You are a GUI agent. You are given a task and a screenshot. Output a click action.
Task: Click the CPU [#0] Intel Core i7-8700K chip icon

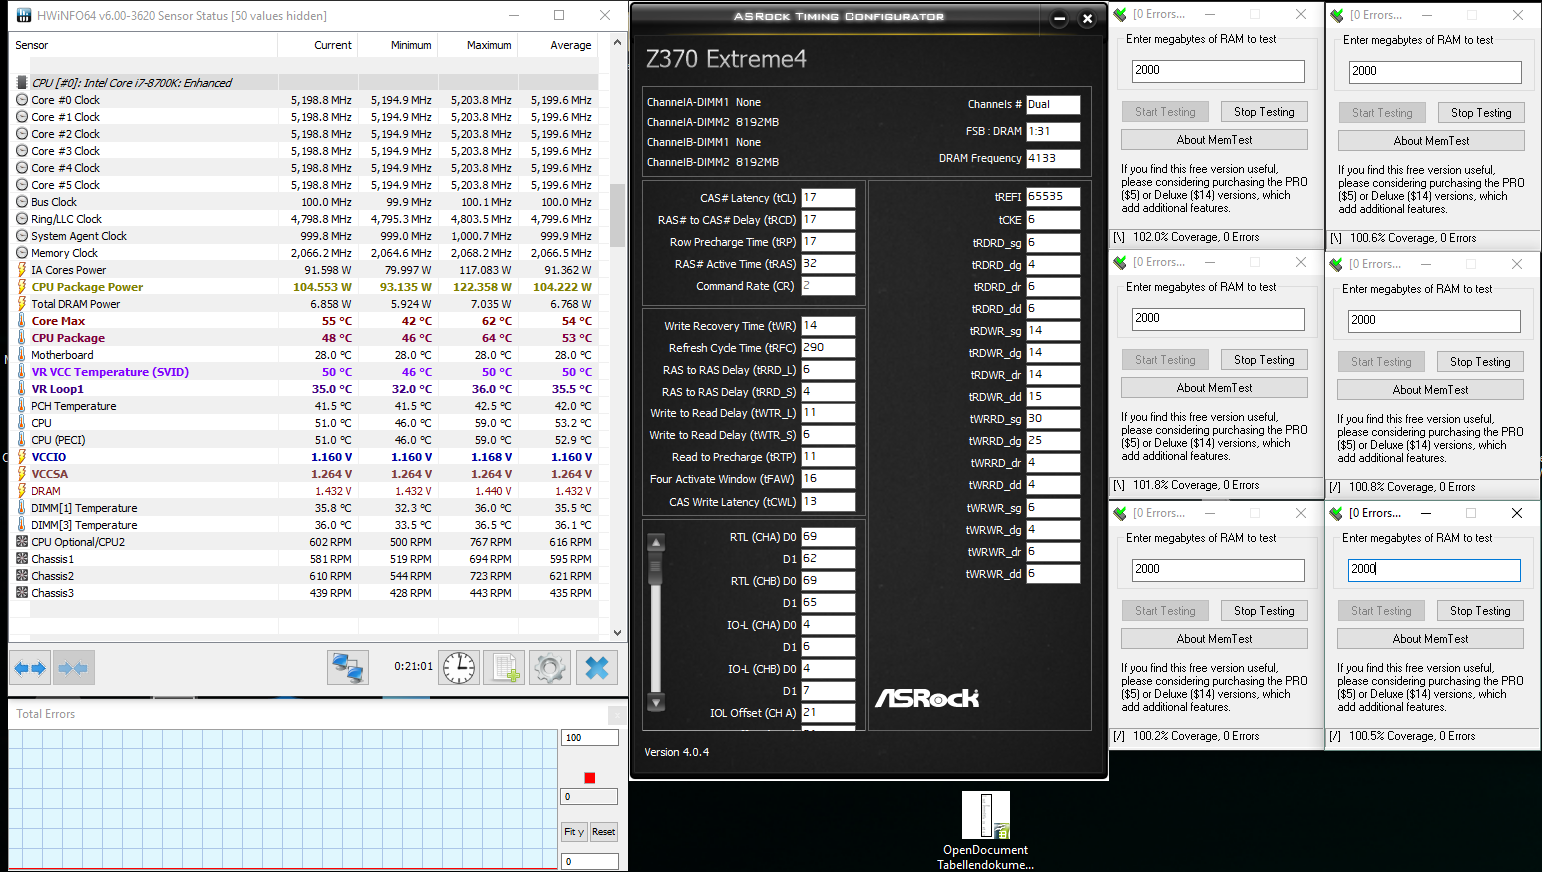click(22, 83)
